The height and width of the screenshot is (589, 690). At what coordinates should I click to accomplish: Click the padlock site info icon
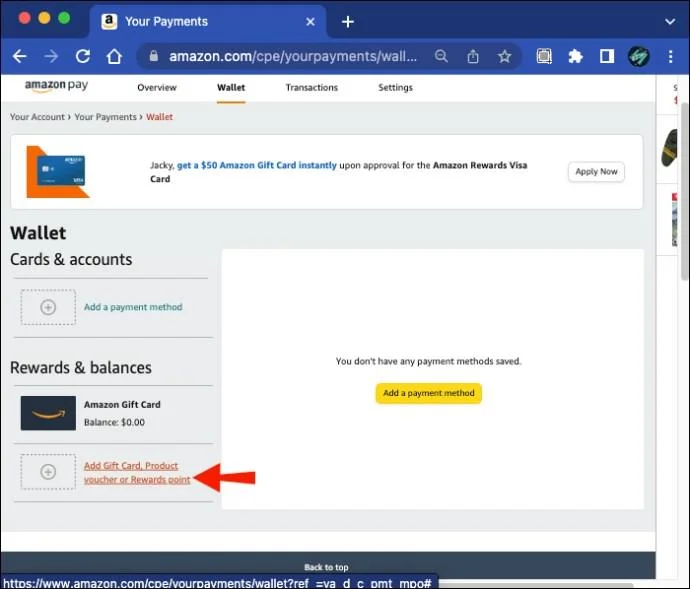(x=153, y=56)
